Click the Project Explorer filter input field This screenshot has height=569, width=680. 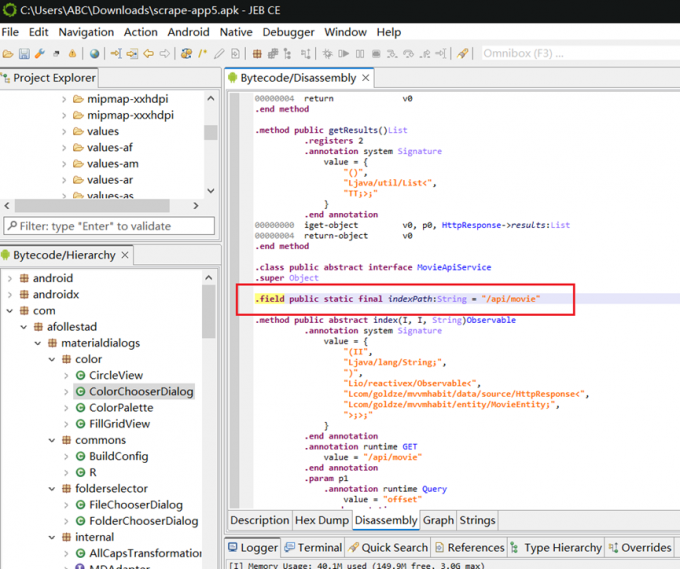pos(109,226)
